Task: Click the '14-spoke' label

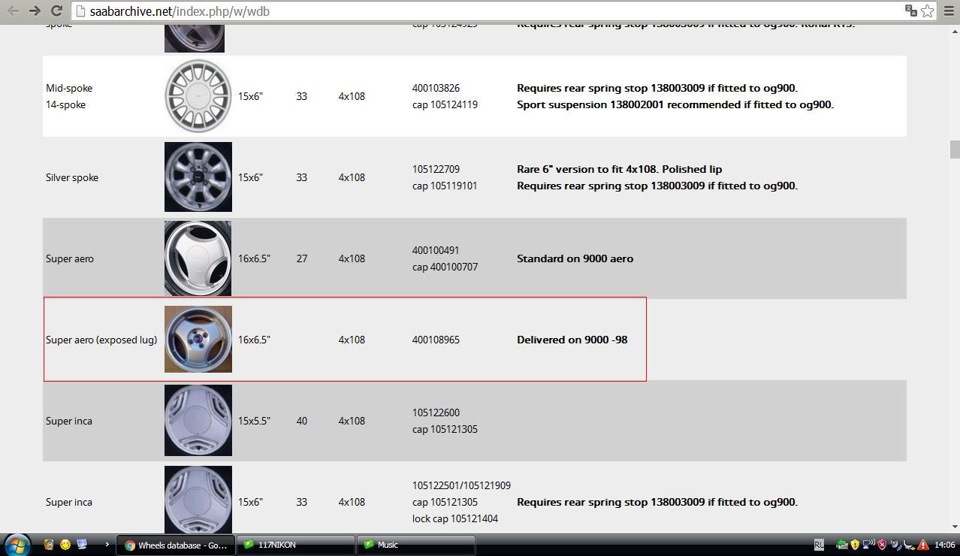Action: tap(66, 105)
